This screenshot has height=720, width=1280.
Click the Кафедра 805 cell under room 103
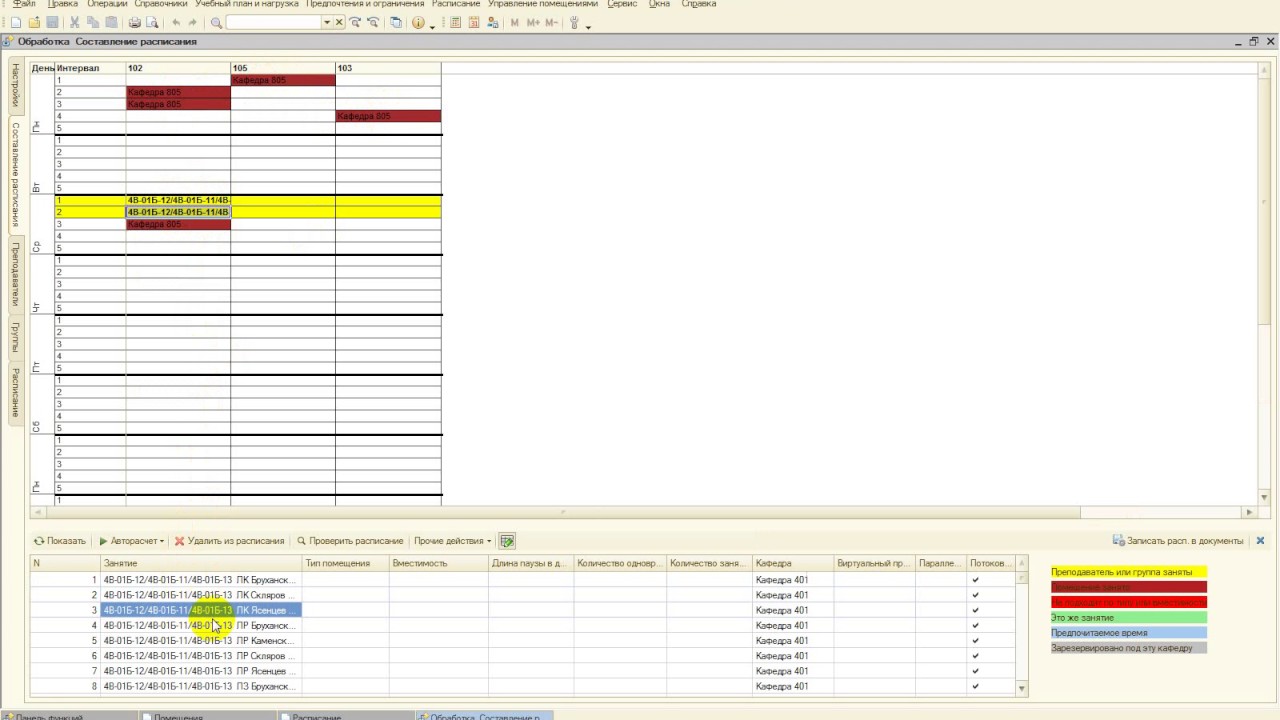(x=388, y=116)
